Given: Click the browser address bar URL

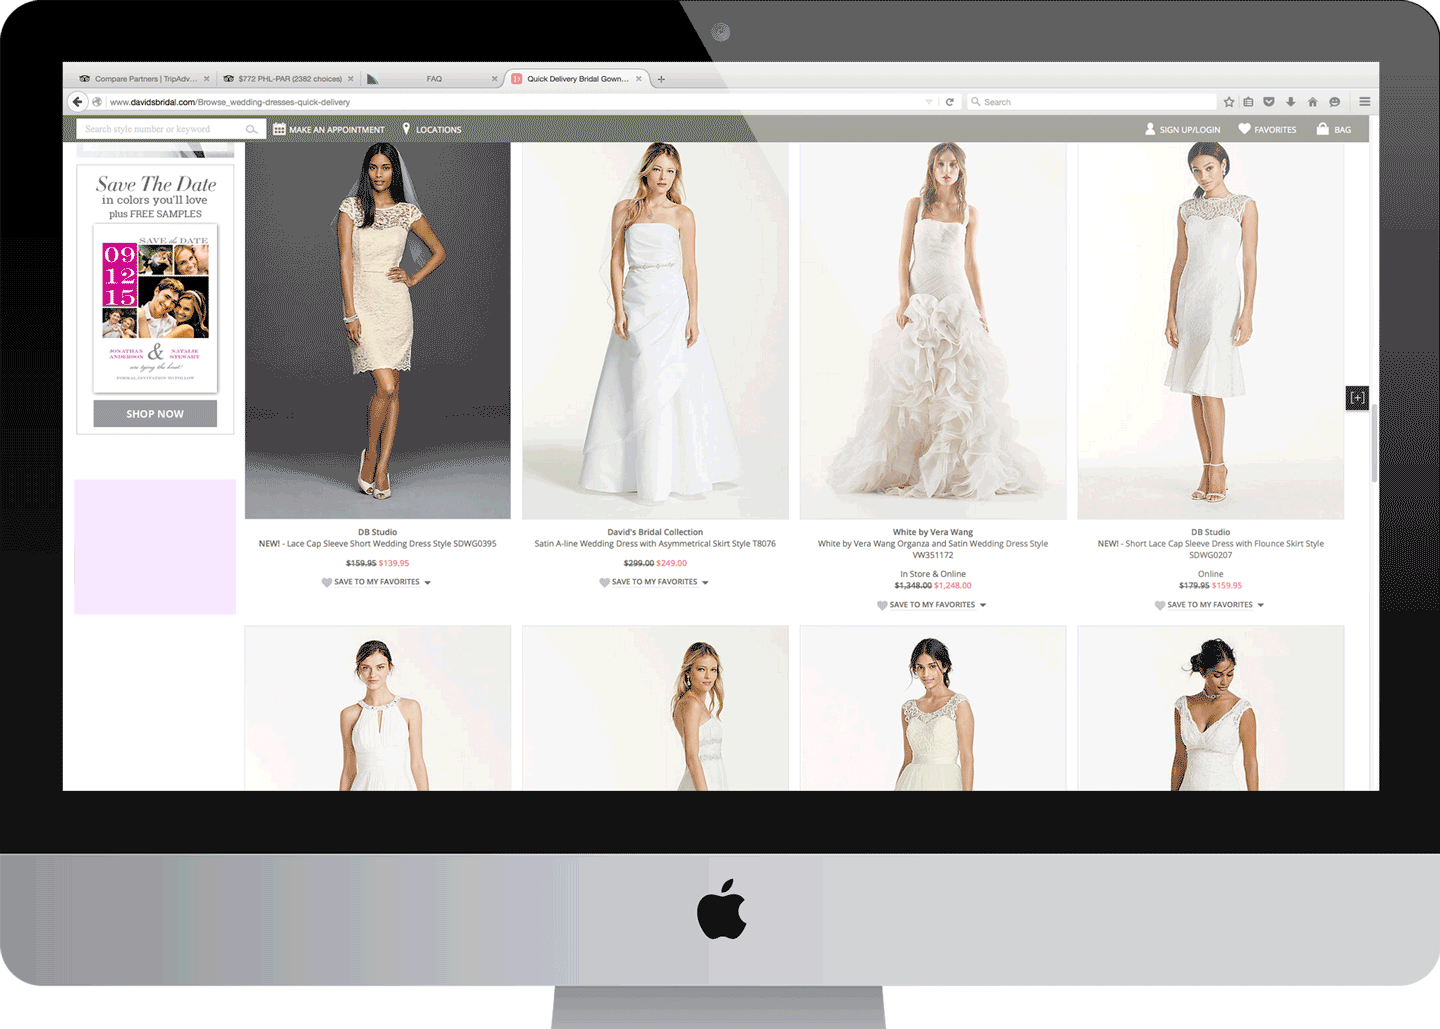Looking at the screenshot, I should click(x=230, y=102).
